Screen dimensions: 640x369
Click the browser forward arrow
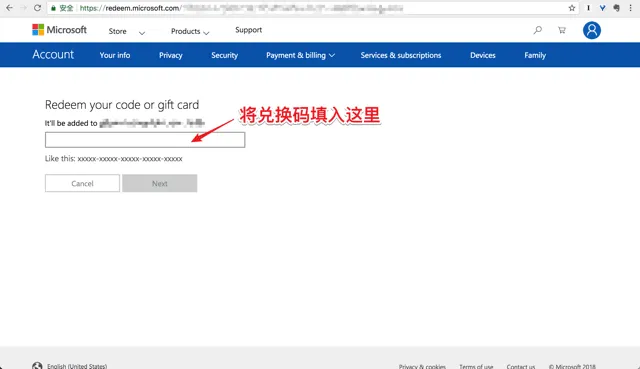pyautogui.click(x=23, y=8)
